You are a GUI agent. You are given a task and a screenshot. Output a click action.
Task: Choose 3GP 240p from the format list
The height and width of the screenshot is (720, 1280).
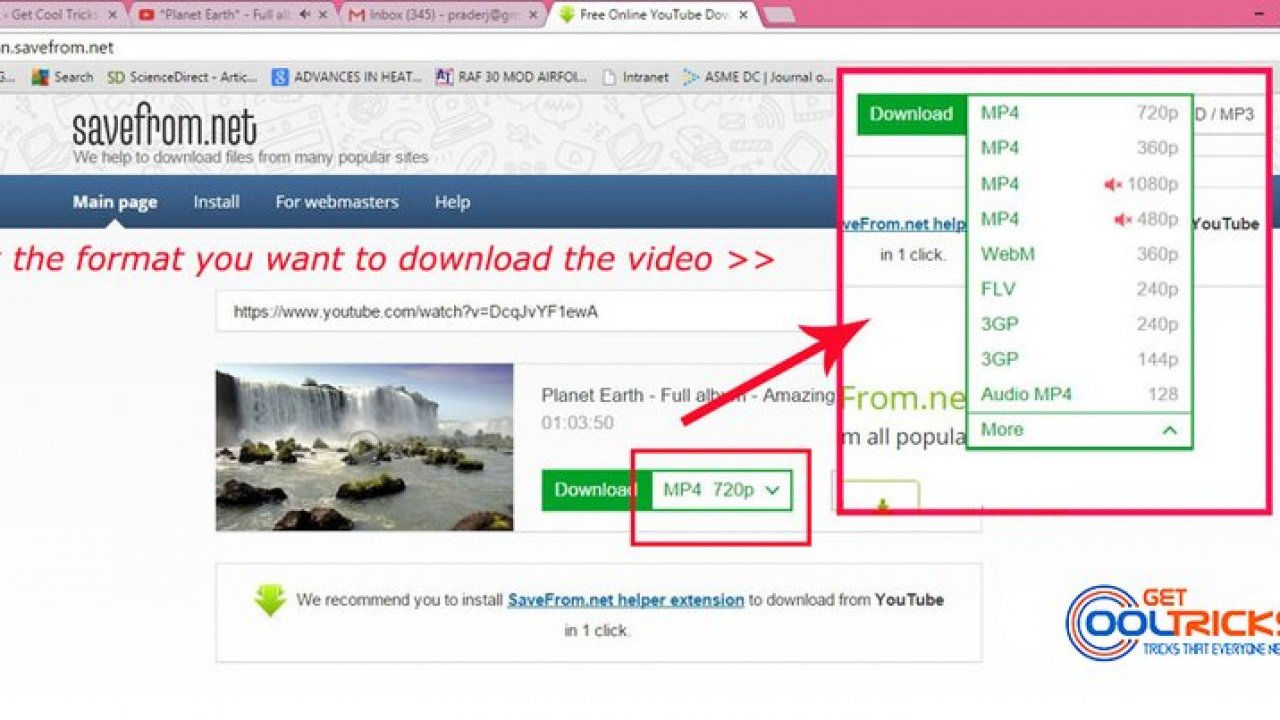[1079, 324]
